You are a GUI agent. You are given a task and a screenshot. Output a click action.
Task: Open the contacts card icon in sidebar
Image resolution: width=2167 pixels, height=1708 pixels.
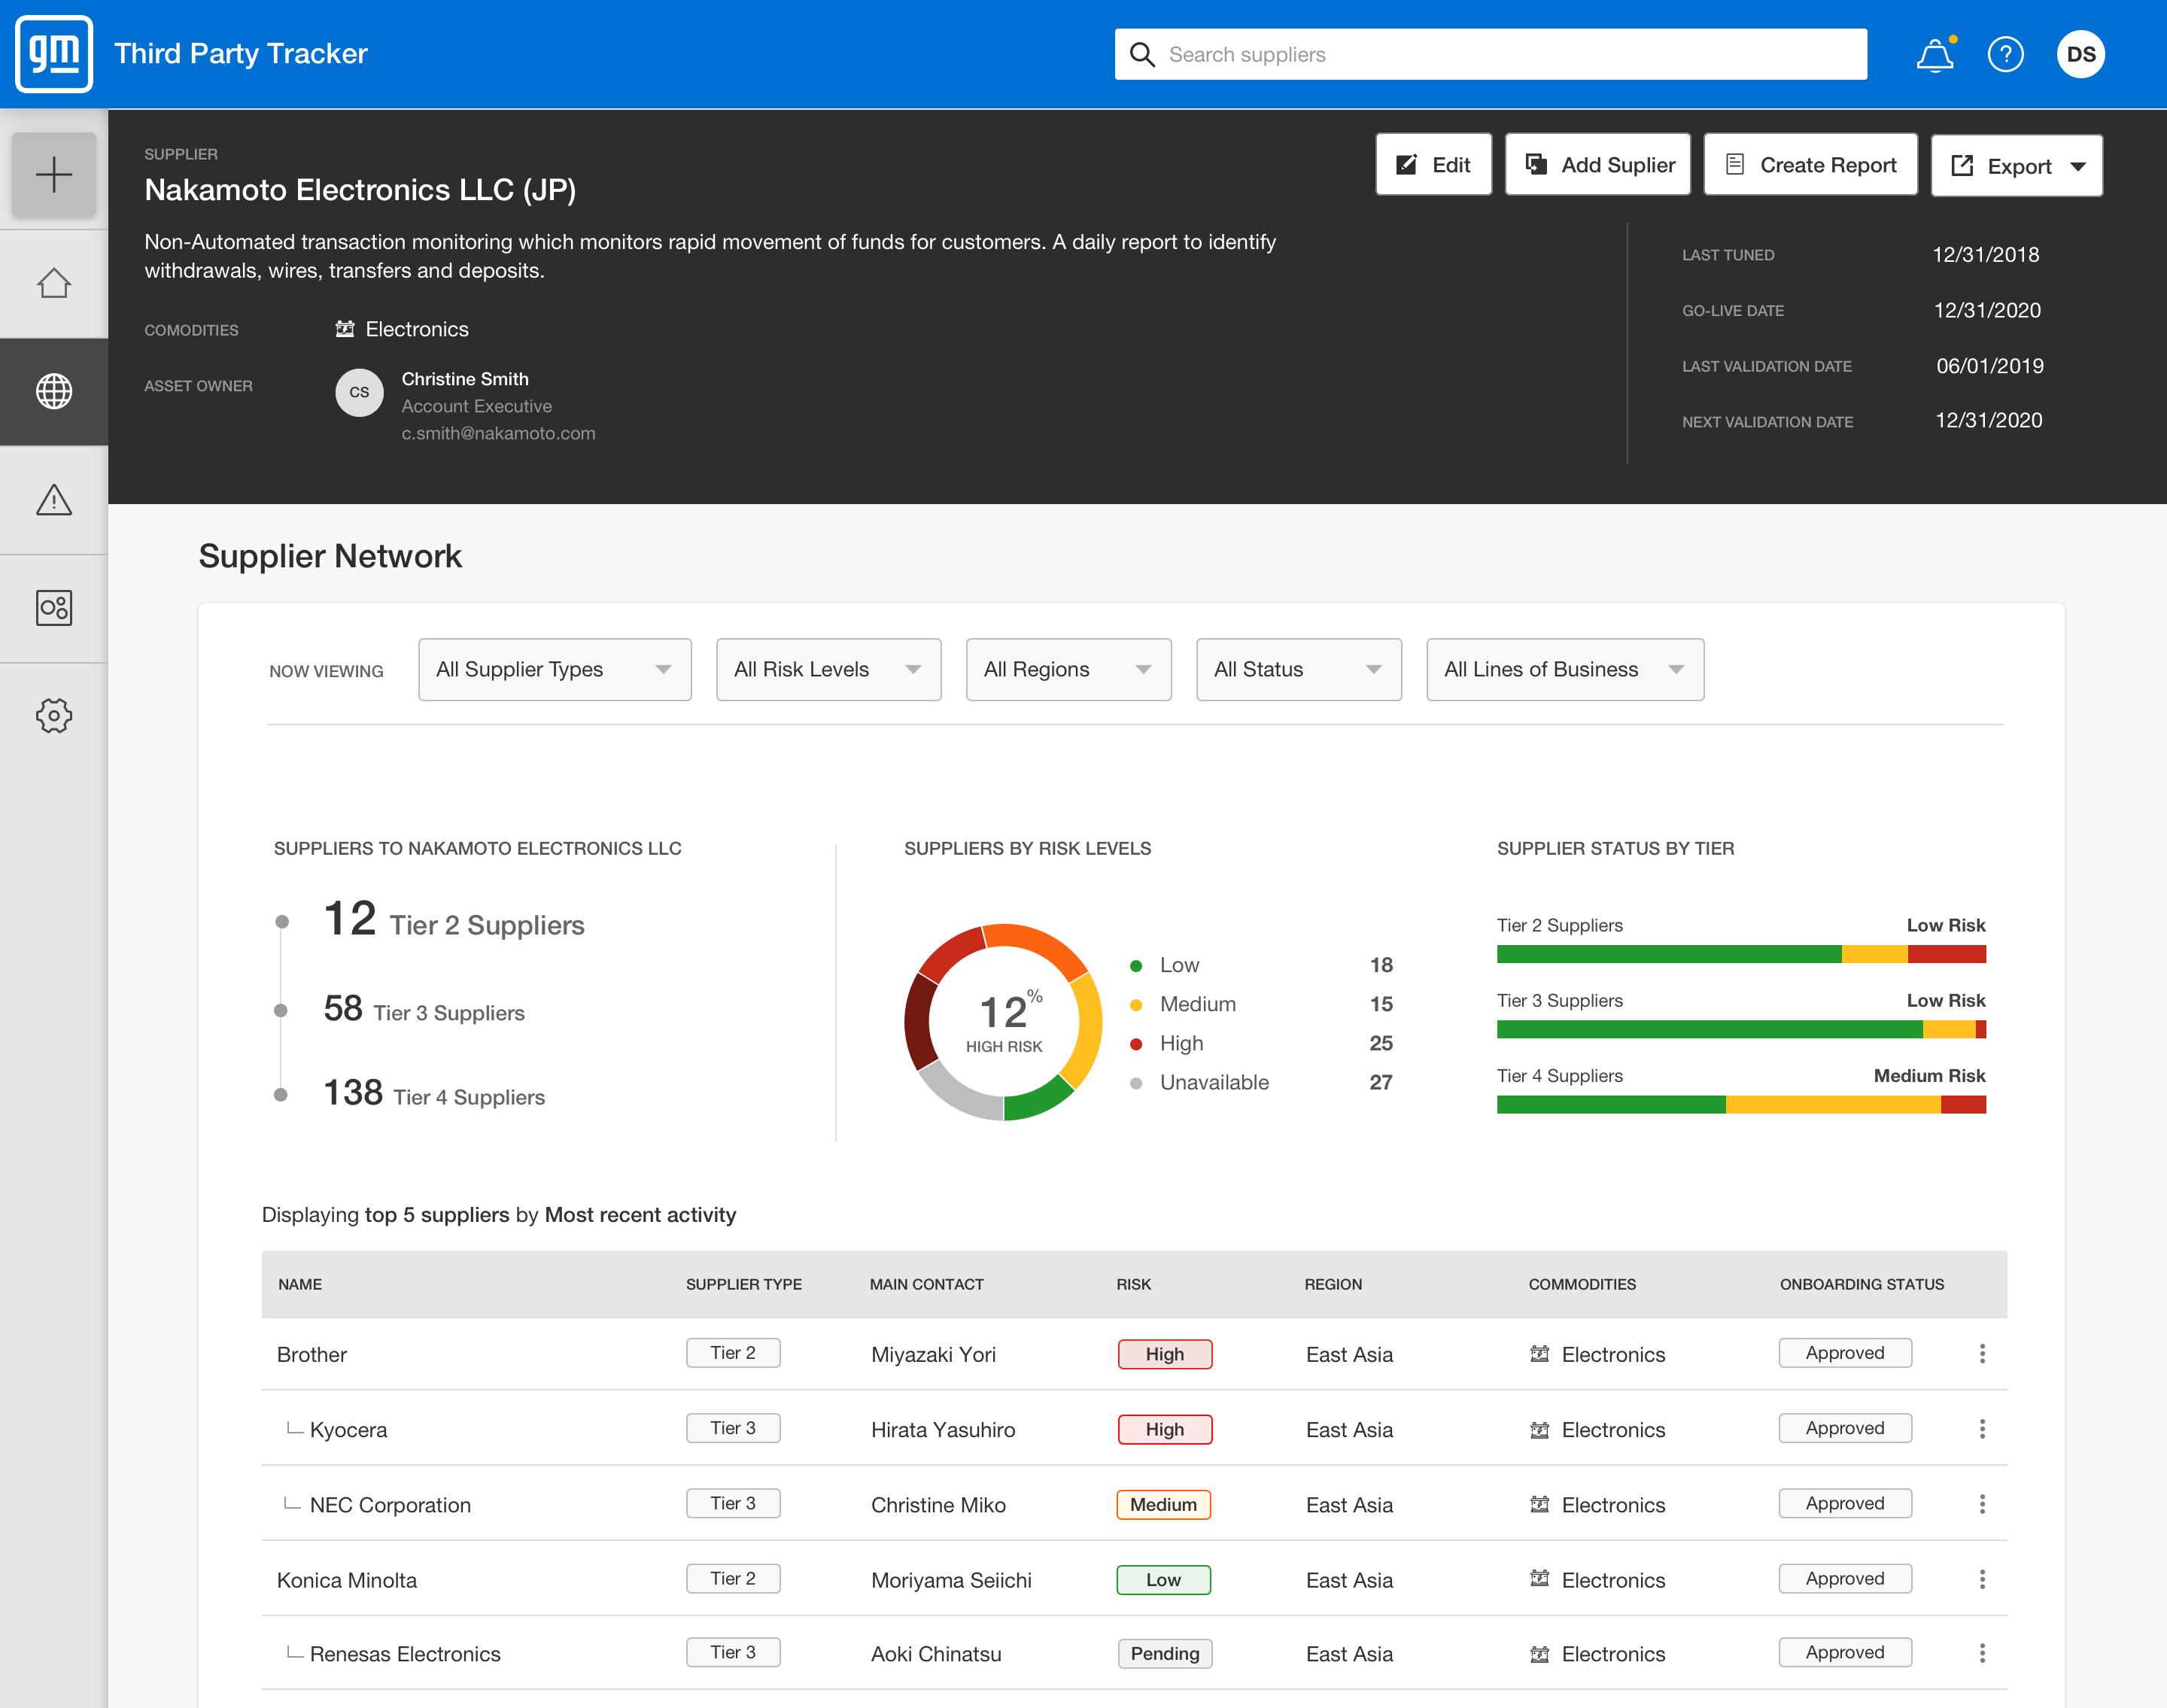click(54, 607)
